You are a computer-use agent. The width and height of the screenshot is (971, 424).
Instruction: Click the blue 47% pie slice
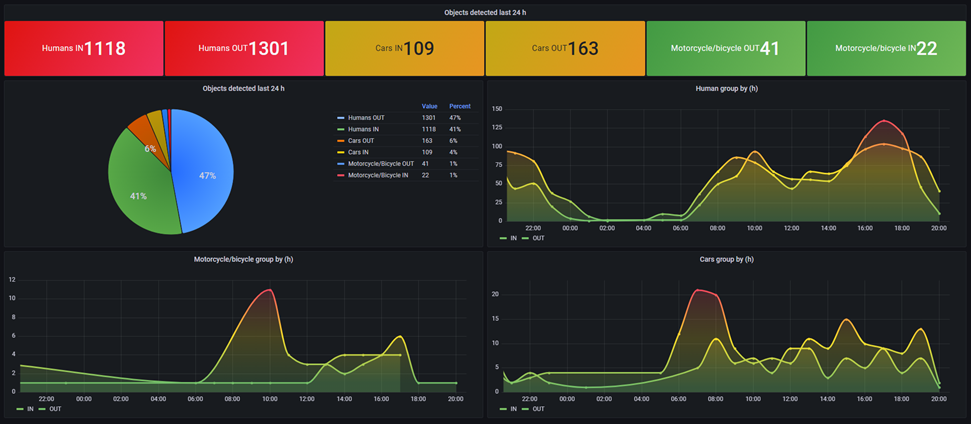(x=204, y=173)
